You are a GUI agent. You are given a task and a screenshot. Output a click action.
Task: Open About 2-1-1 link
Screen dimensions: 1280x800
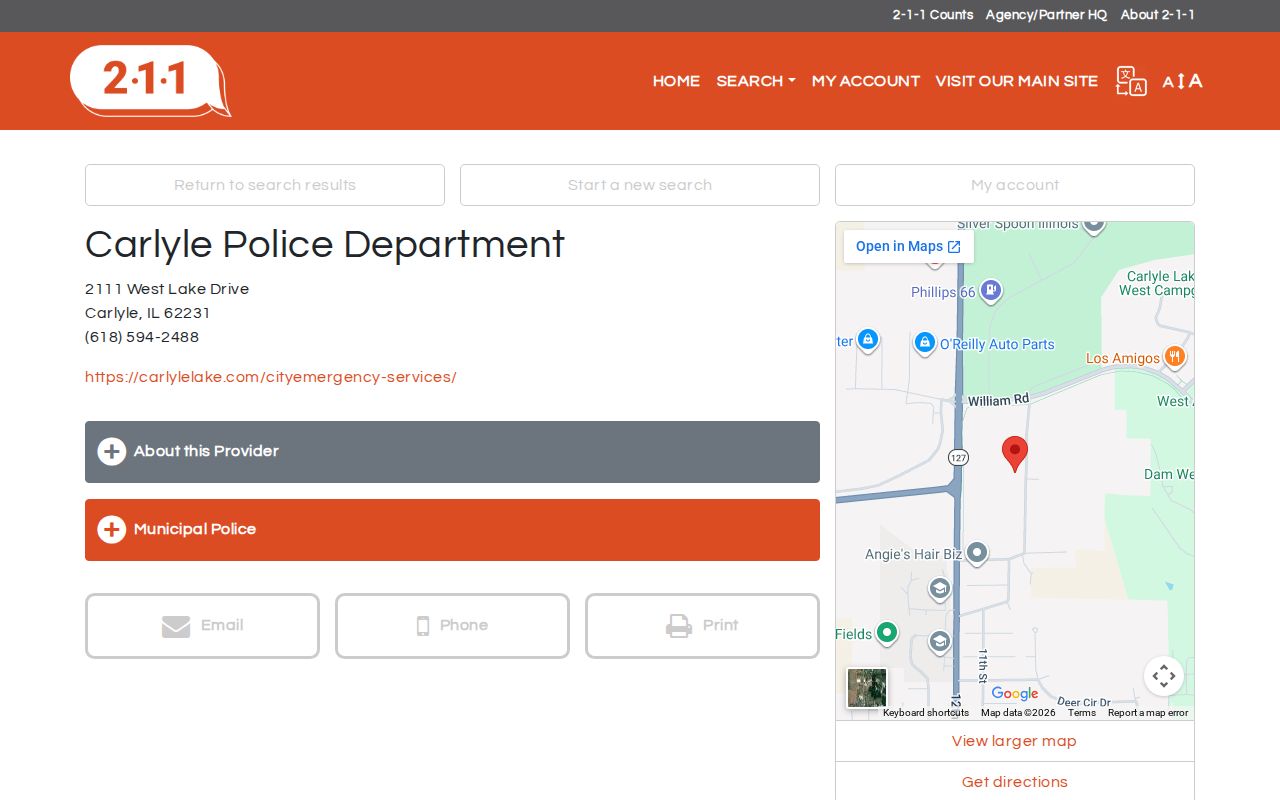pyautogui.click(x=1158, y=15)
